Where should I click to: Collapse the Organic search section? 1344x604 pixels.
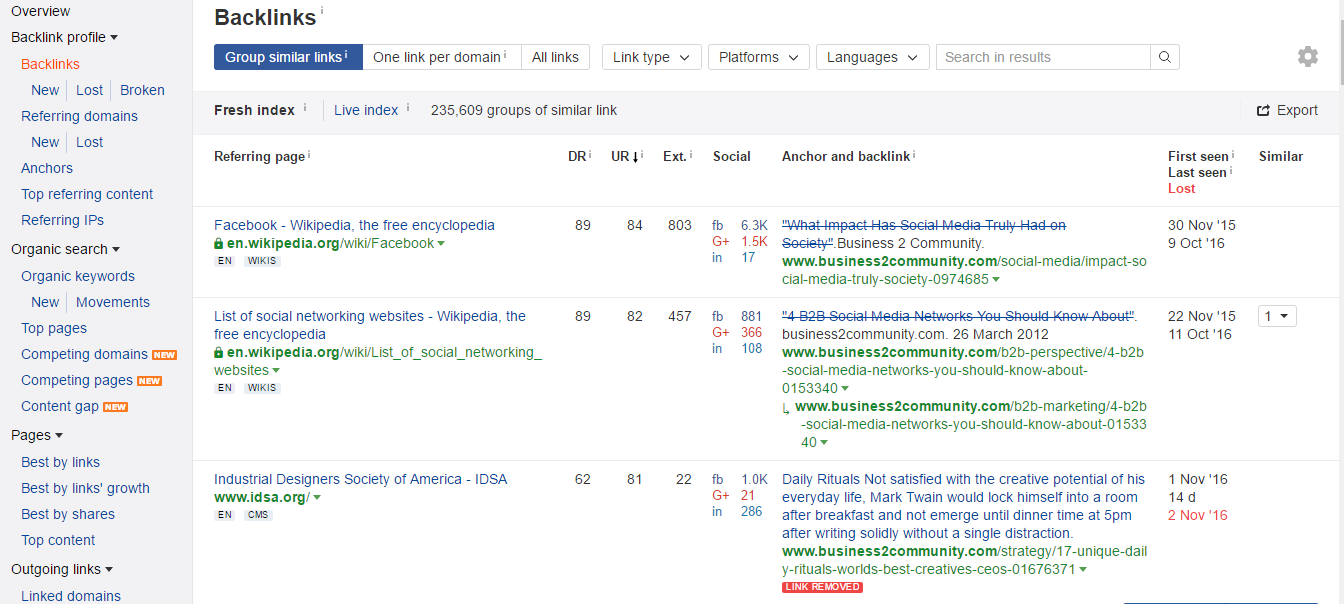click(x=65, y=249)
